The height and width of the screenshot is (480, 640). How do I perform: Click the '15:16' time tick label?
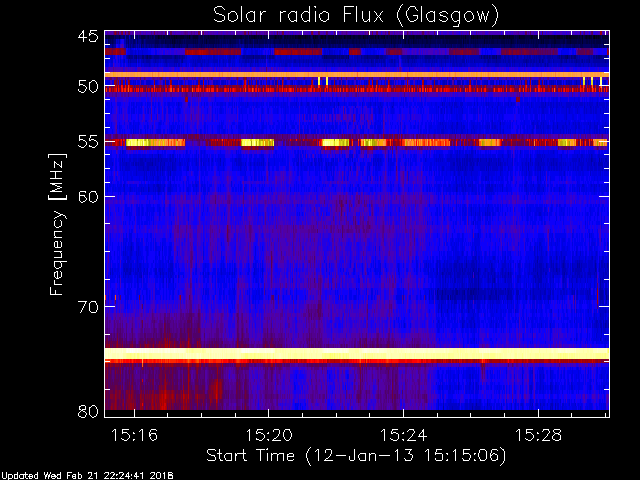(x=134, y=435)
